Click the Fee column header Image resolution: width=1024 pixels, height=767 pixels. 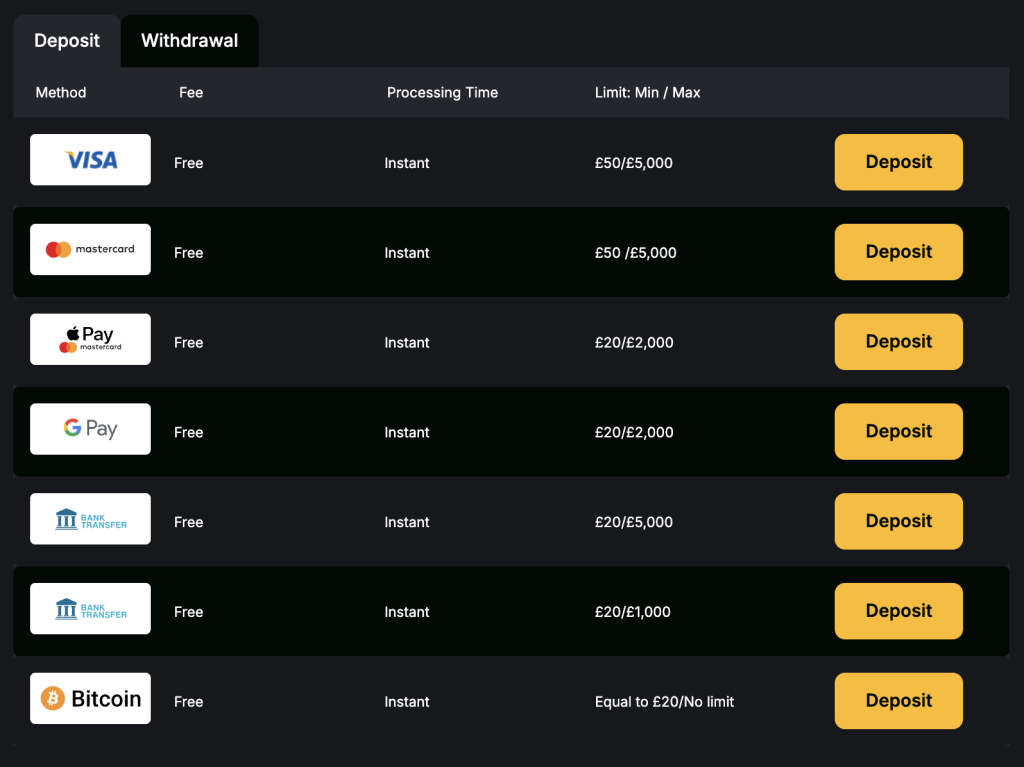[x=190, y=92]
